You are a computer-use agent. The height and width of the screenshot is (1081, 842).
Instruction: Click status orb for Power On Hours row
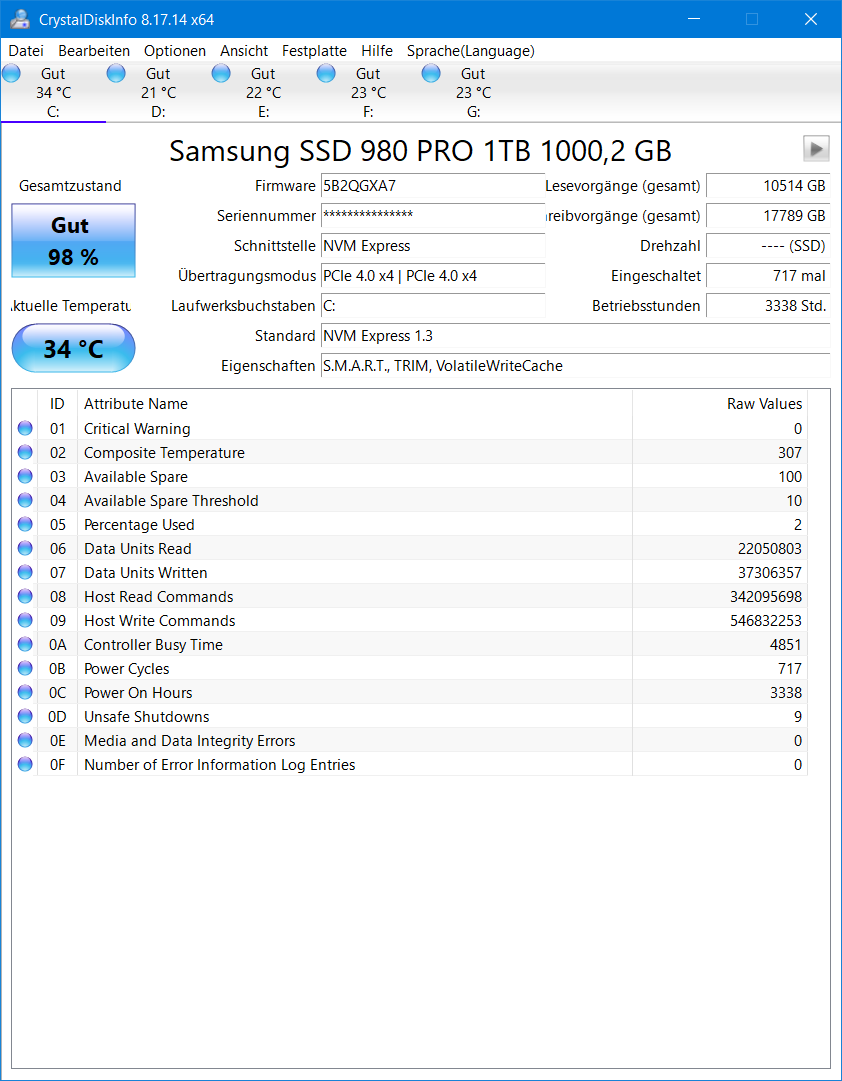pyautogui.click(x=26, y=692)
